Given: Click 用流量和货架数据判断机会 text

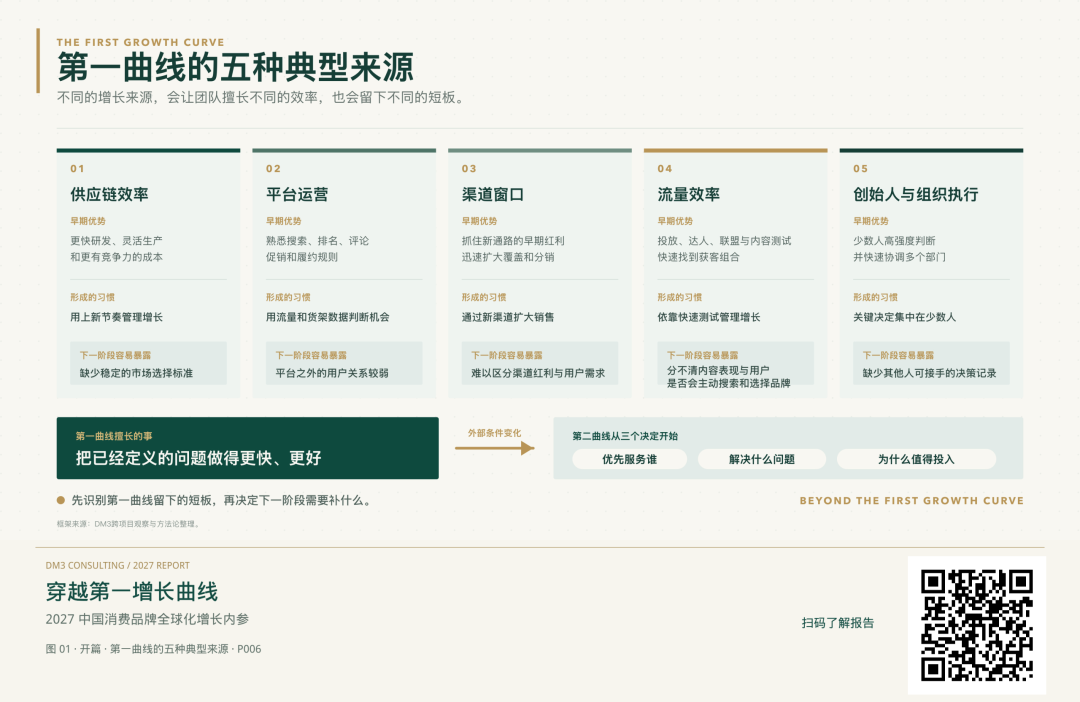Looking at the screenshot, I should pyautogui.click(x=328, y=317).
